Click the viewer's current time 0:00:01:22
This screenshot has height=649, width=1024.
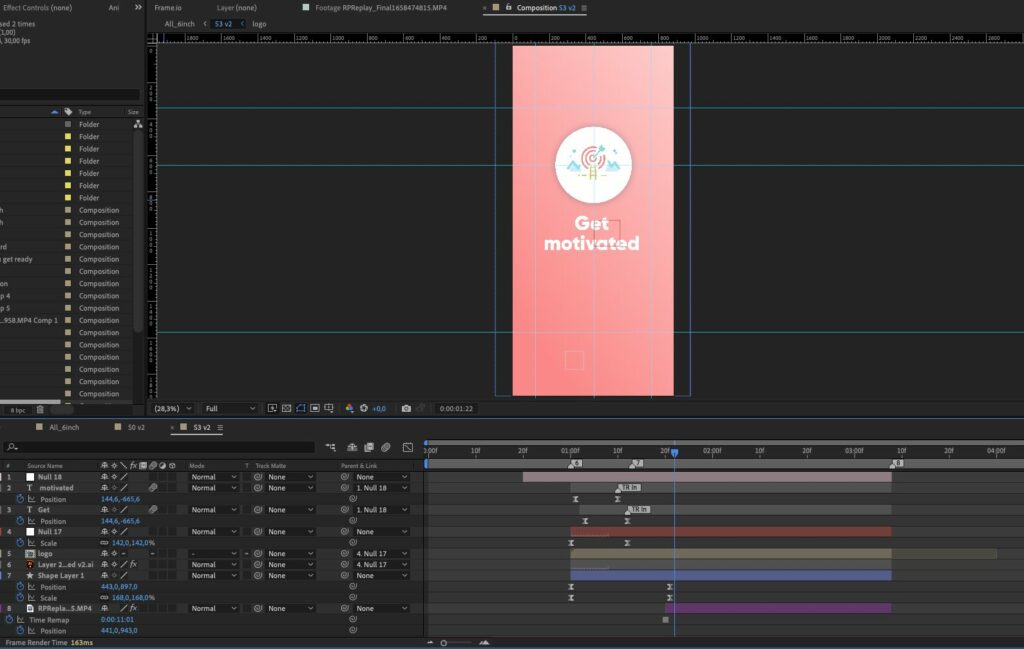(456, 408)
